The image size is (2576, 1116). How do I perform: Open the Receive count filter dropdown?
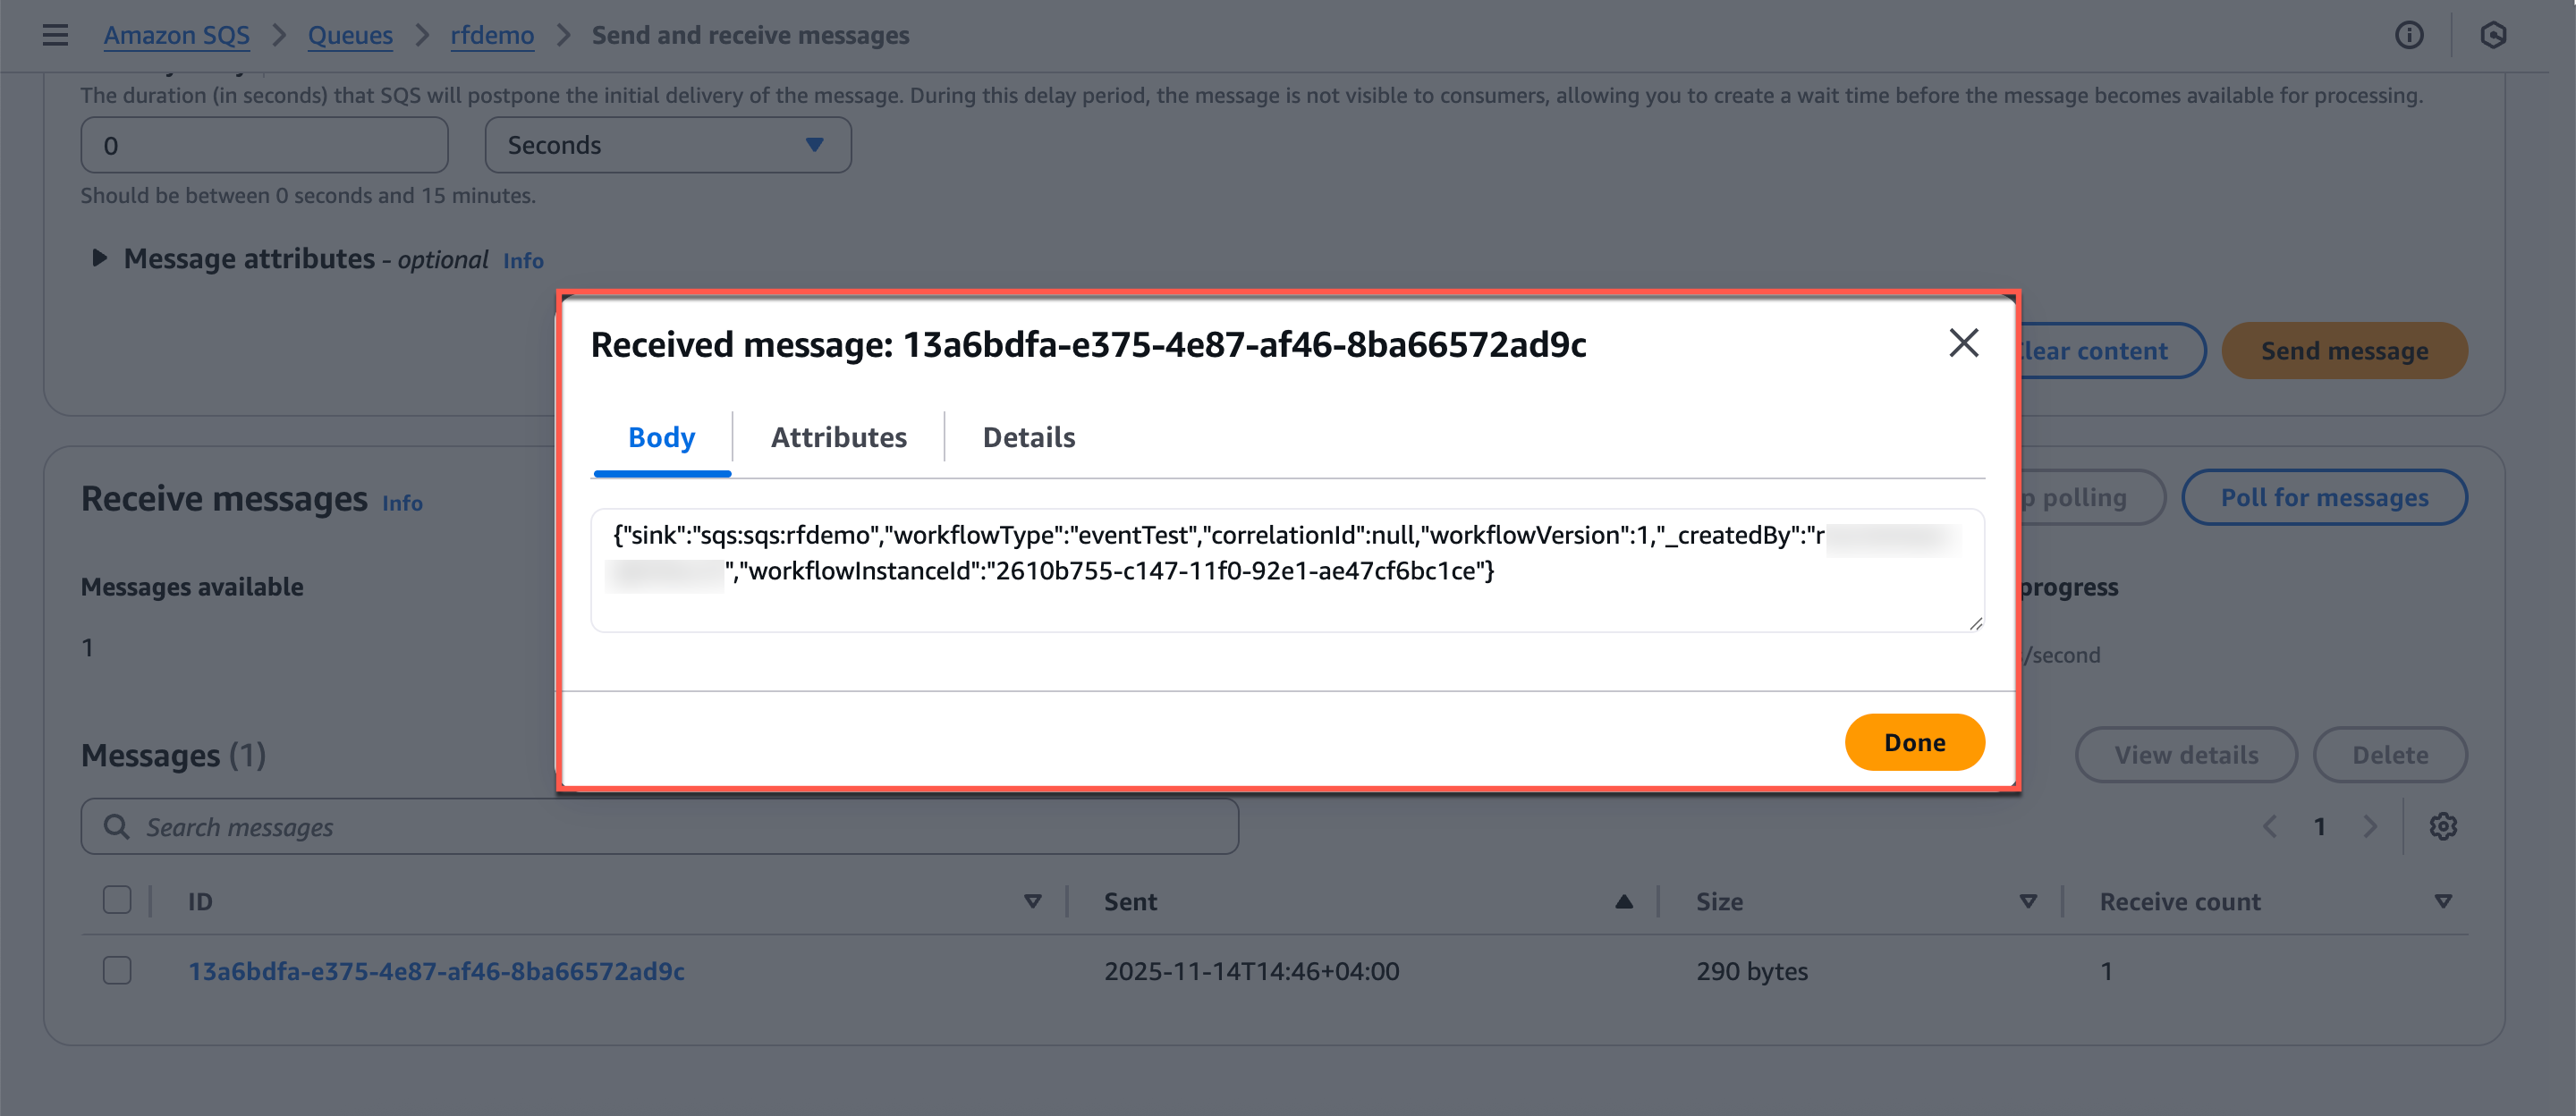pos(2443,900)
